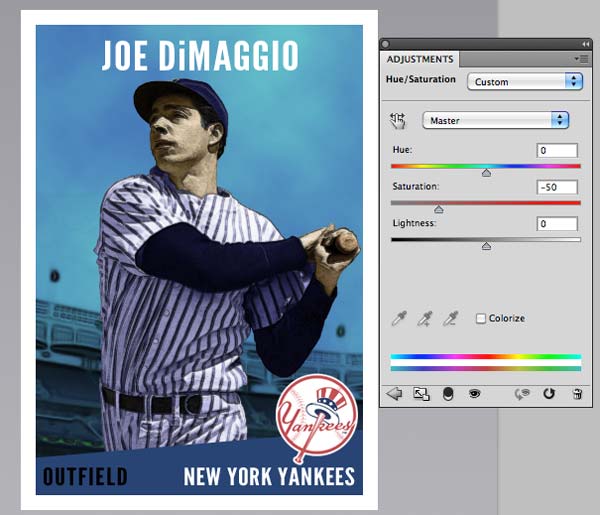
Task: Click JOE DiMAGGIO title on card
Action: click(200, 56)
